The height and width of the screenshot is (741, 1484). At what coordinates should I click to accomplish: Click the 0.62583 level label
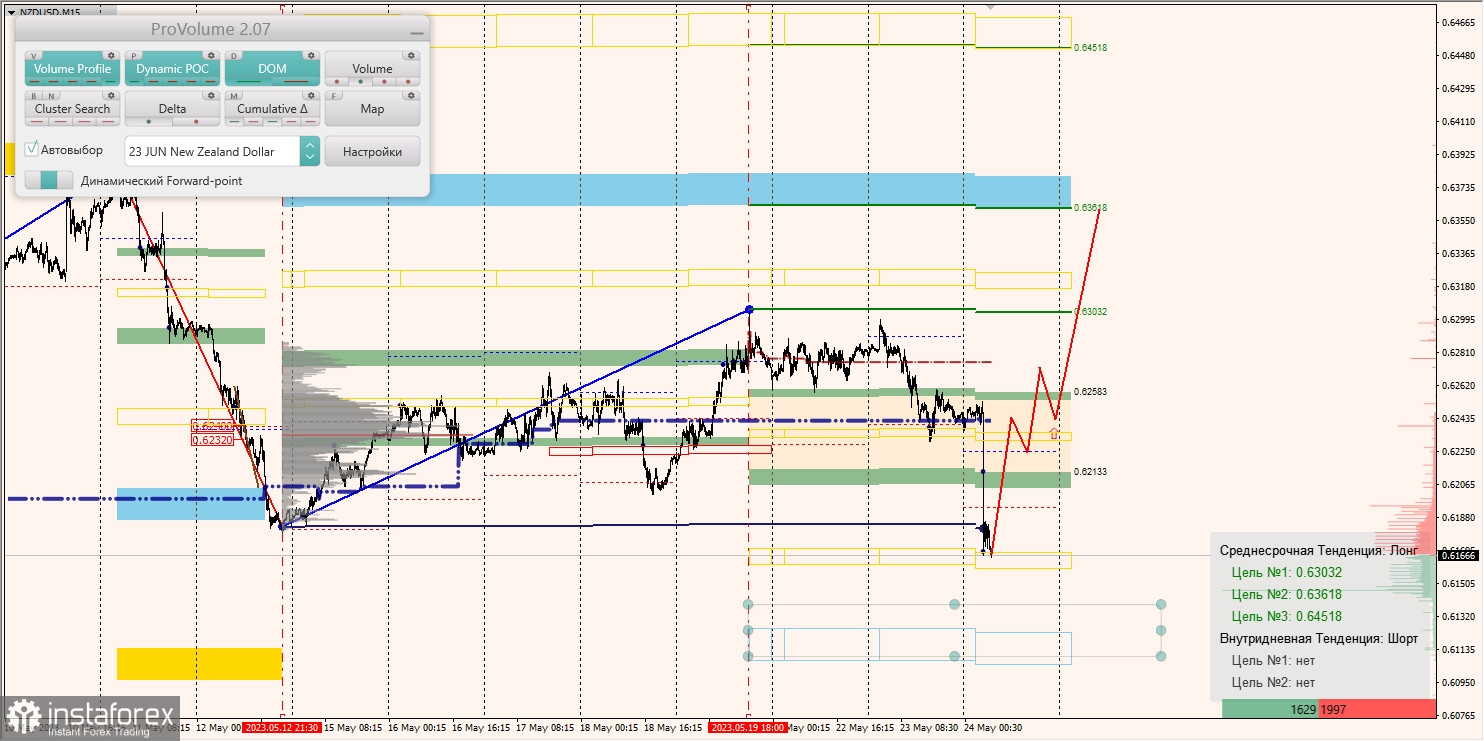pyautogui.click(x=1091, y=391)
